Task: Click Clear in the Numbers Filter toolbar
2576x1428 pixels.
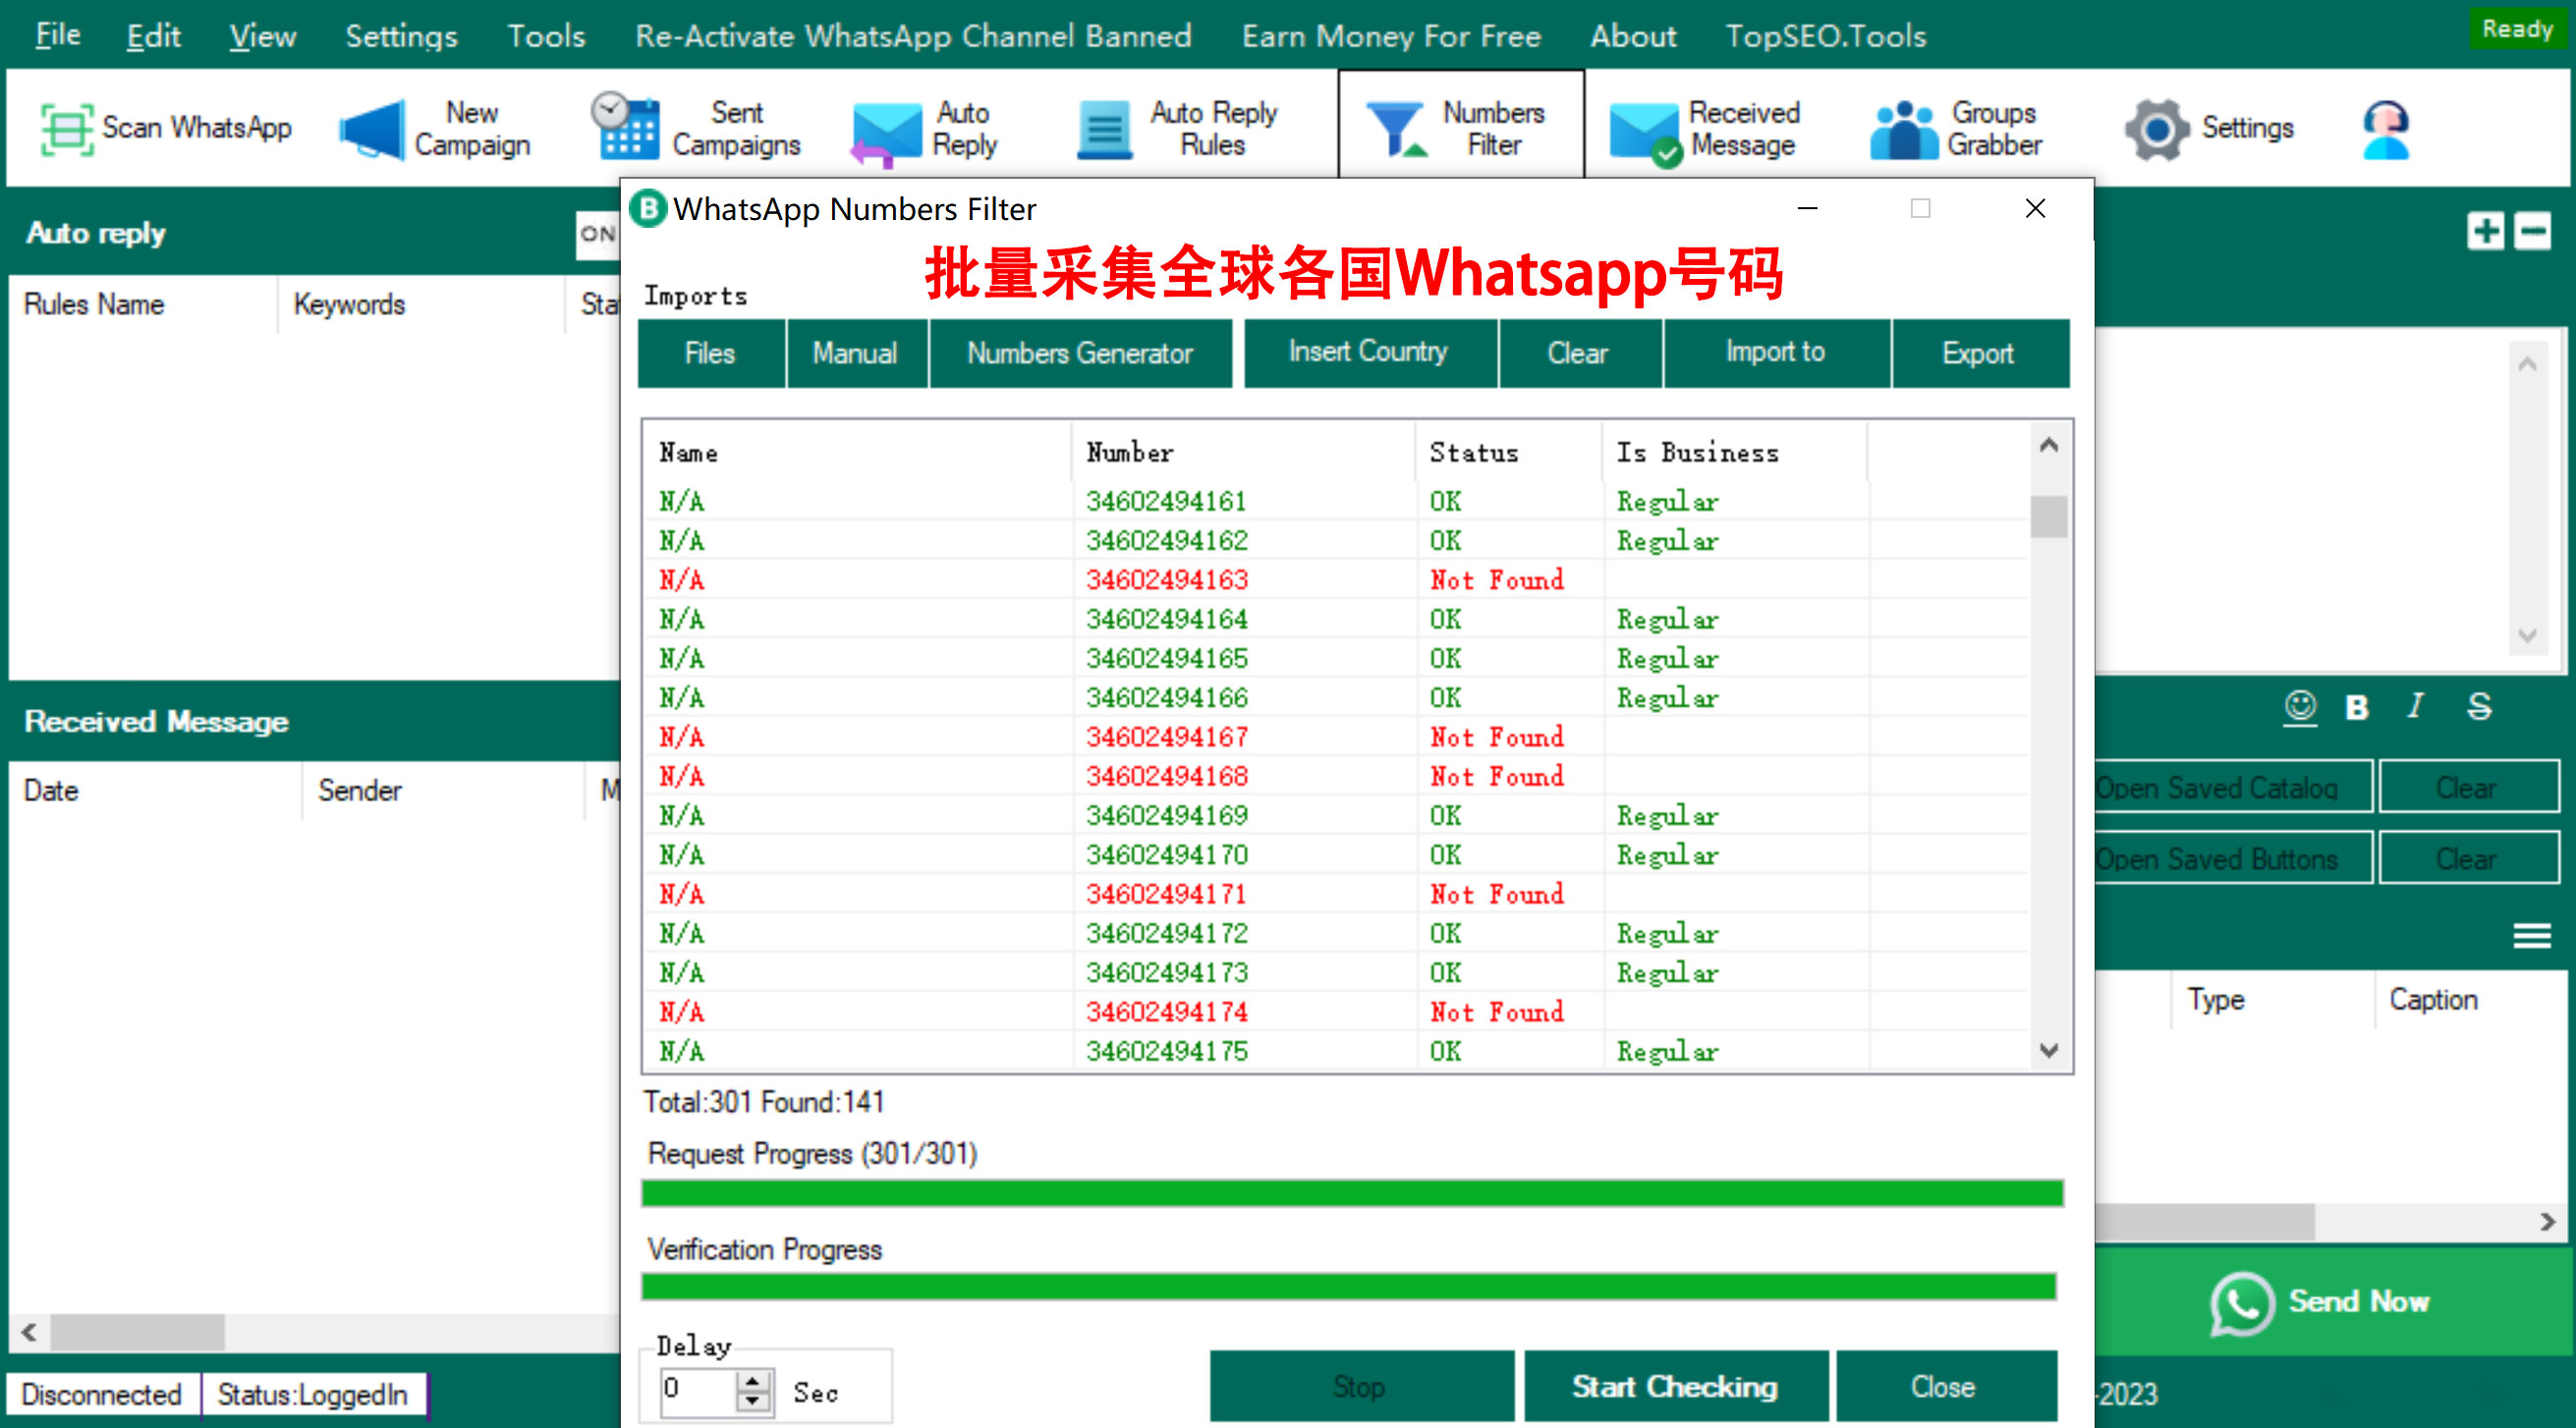Action: pyautogui.click(x=1579, y=353)
